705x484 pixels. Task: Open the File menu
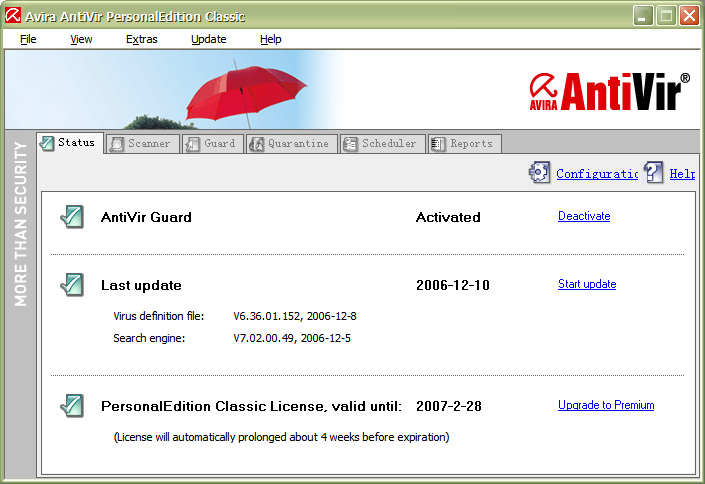(28, 39)
